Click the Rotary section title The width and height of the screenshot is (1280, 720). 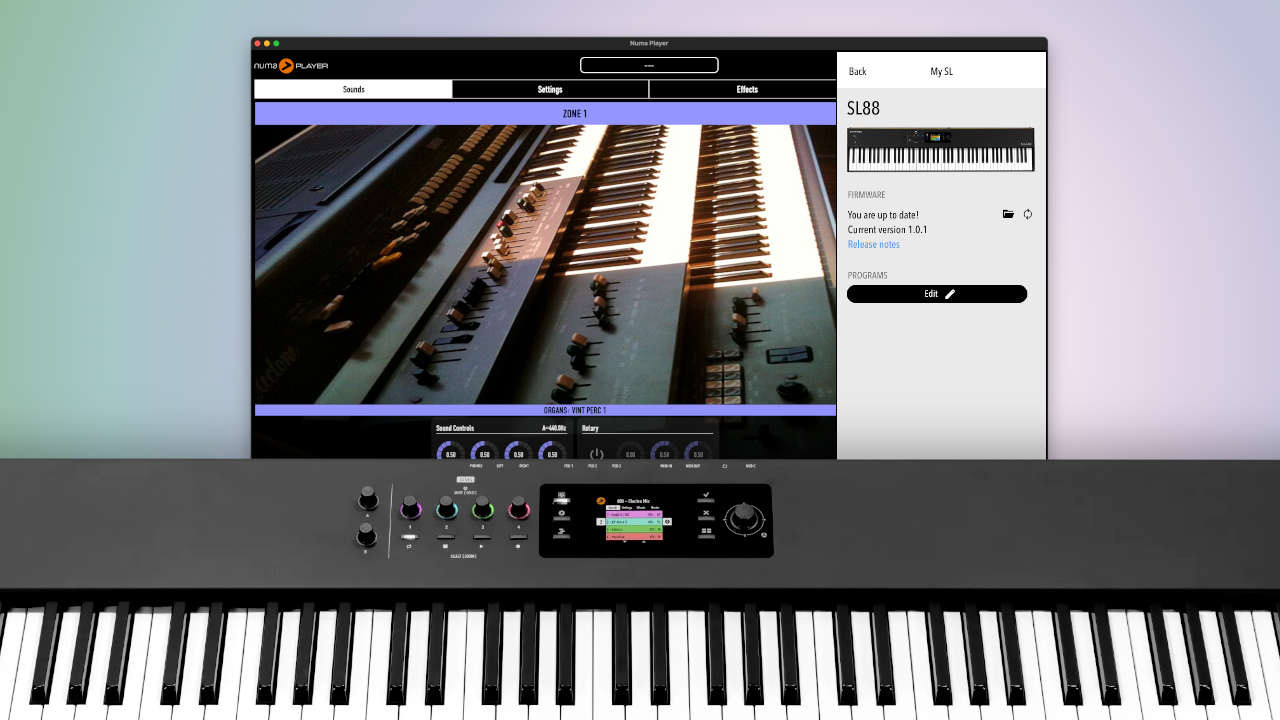point(590,428)
